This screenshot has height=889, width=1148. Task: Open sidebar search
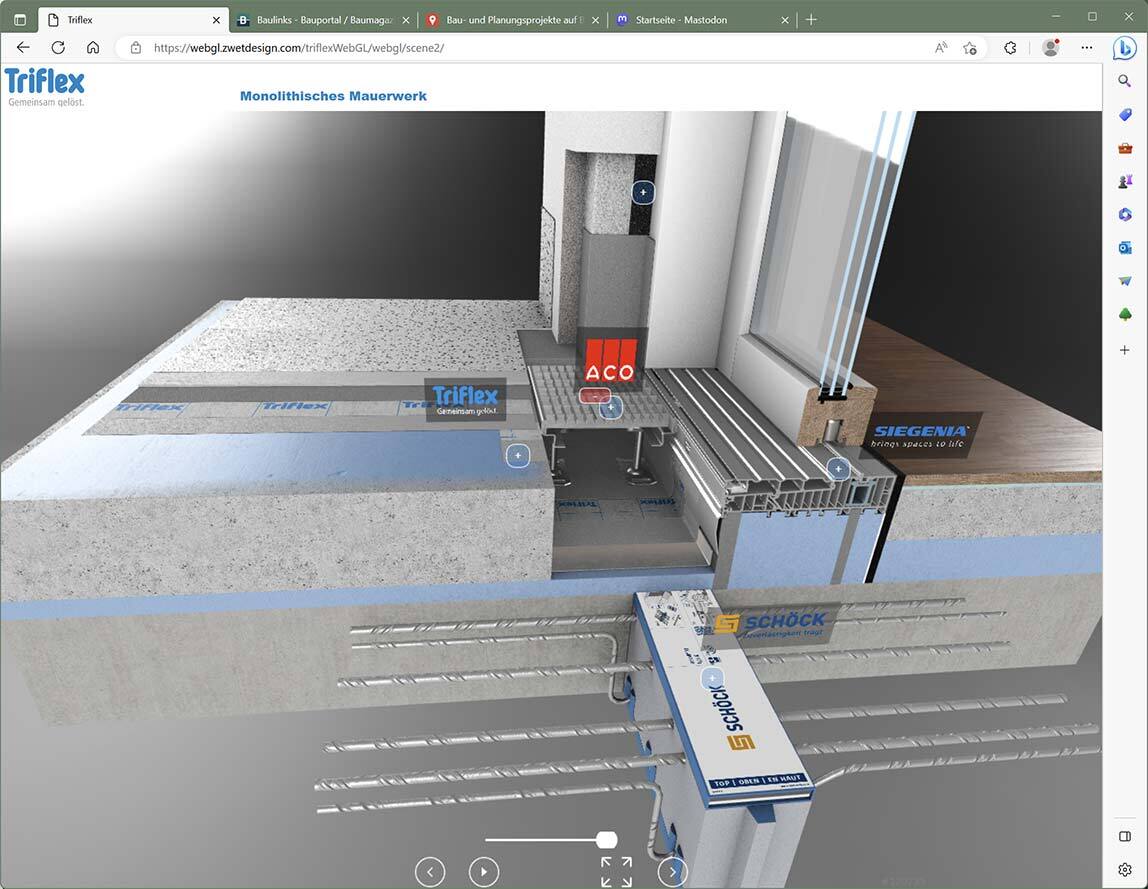[x=1125, y=81]
